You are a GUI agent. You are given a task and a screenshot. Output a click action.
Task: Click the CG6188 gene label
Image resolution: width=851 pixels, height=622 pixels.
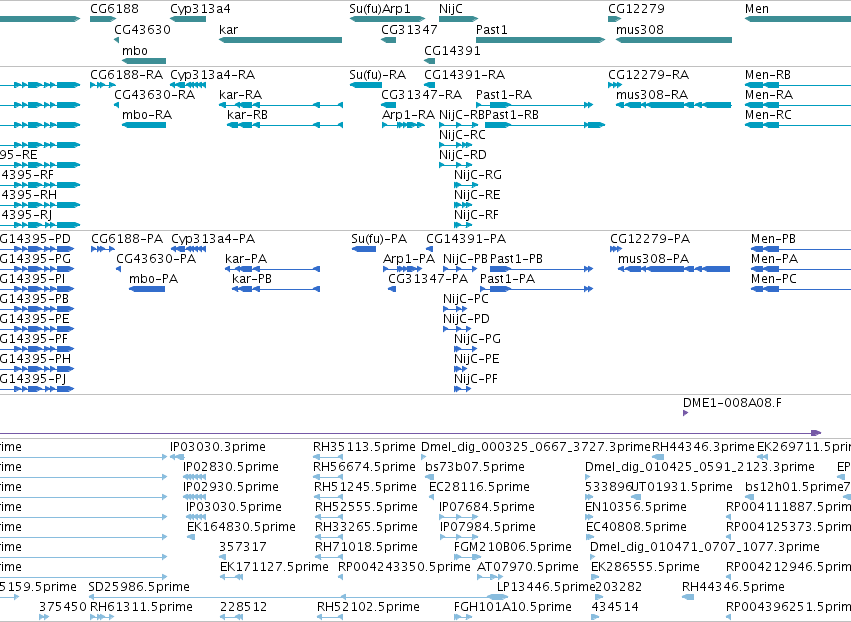pyautogui.click(x=115, y=9)
